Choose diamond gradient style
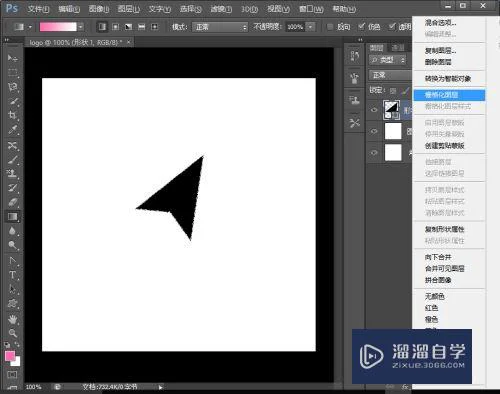Screen dimensions: 500x394 [154, 27]
